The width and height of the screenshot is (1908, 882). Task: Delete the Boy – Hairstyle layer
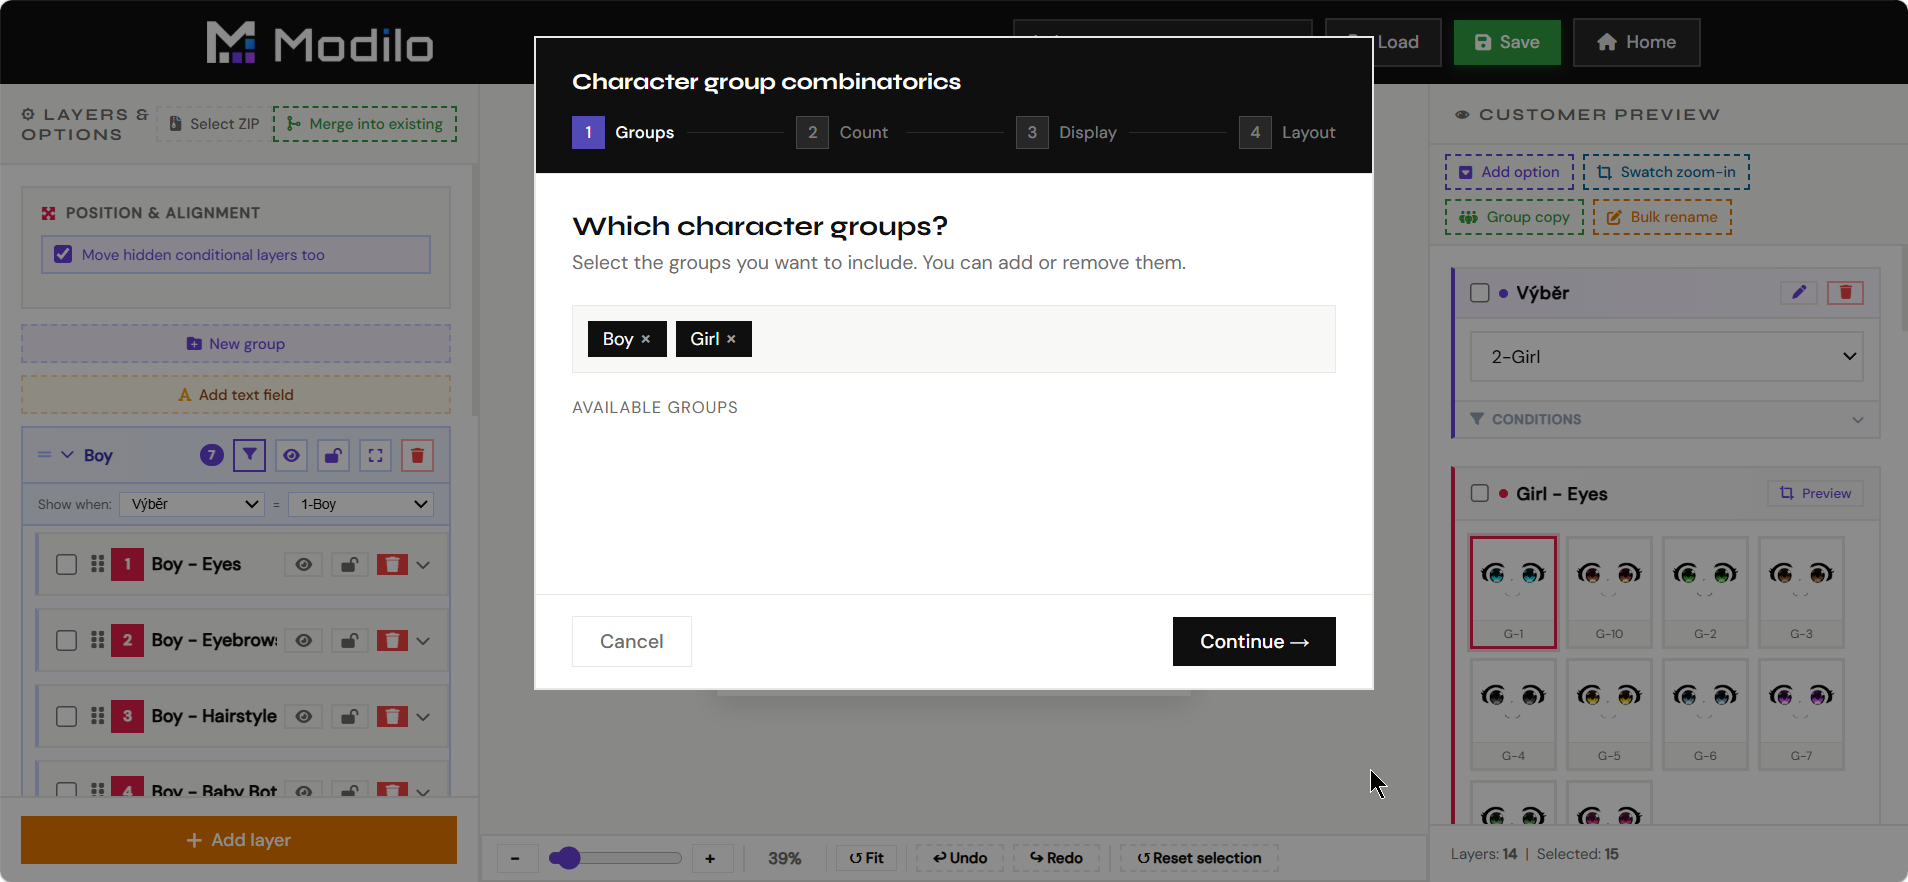click(x=392, y=717)
